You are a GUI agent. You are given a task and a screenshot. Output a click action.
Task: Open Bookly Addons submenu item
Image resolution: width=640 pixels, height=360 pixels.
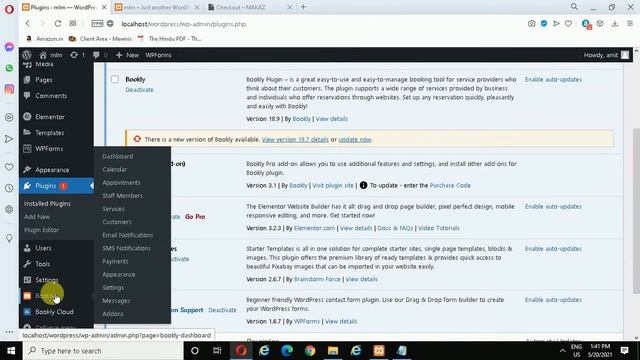pyautogui.click(x=113, y=314)
